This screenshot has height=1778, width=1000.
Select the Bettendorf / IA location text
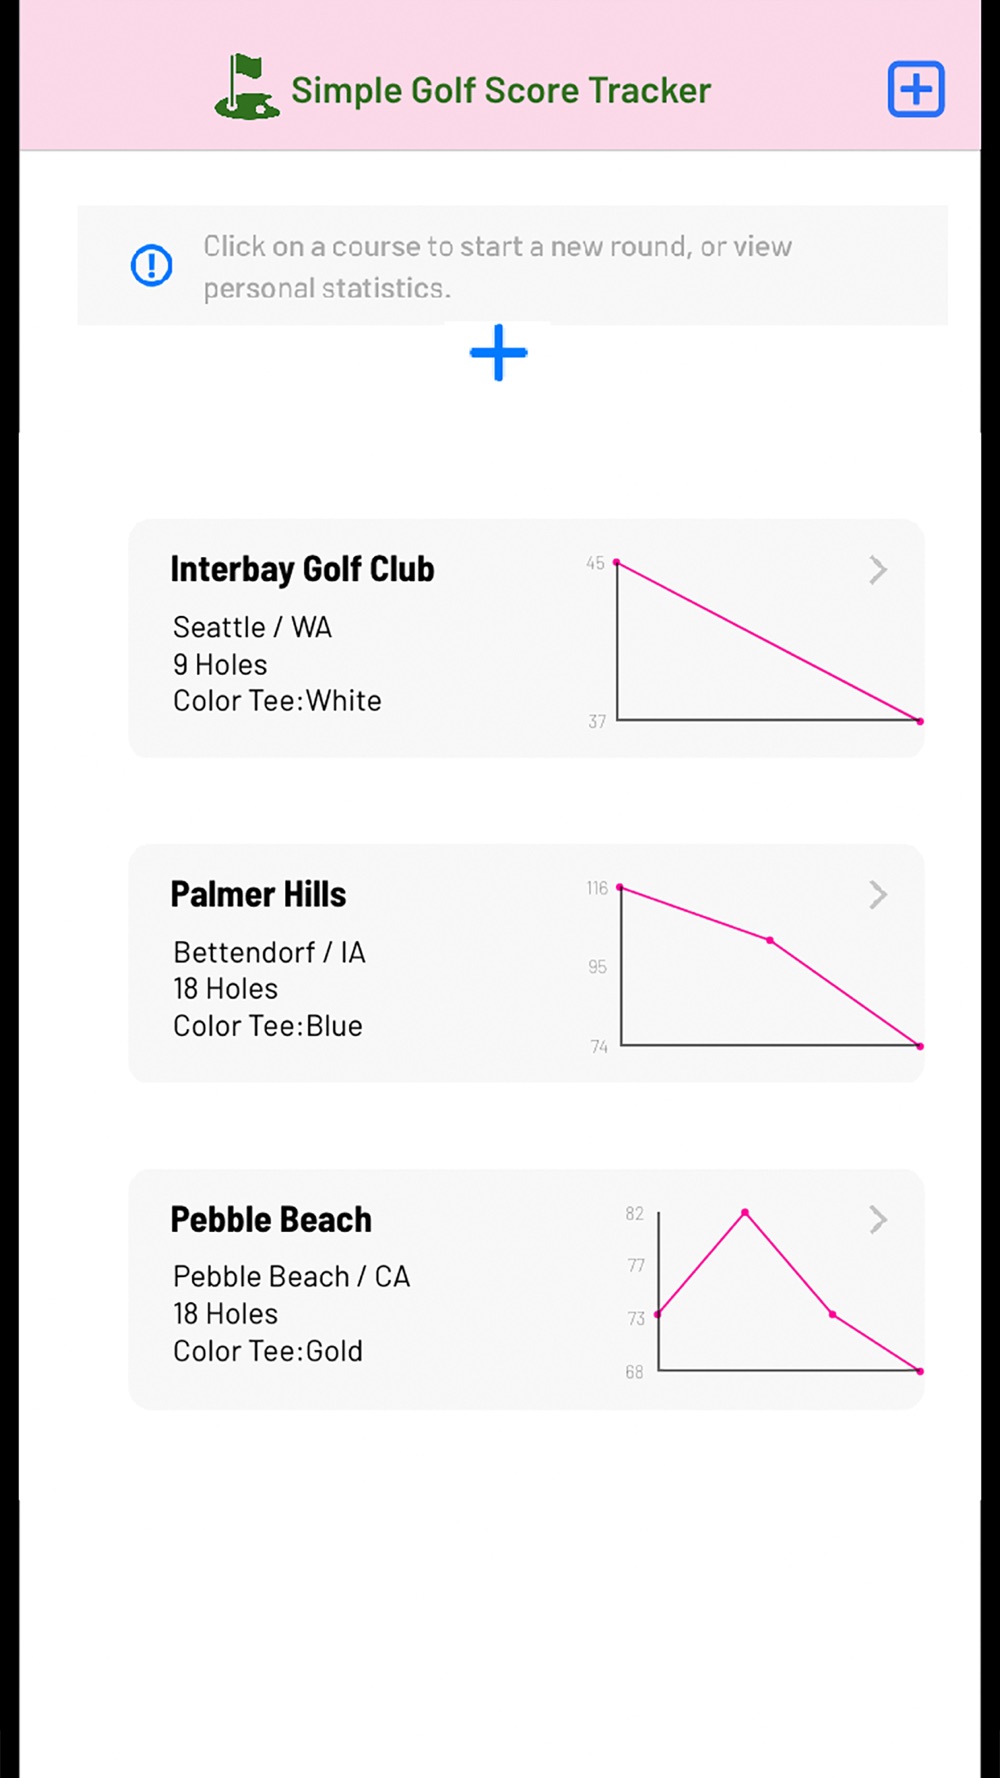269,952
